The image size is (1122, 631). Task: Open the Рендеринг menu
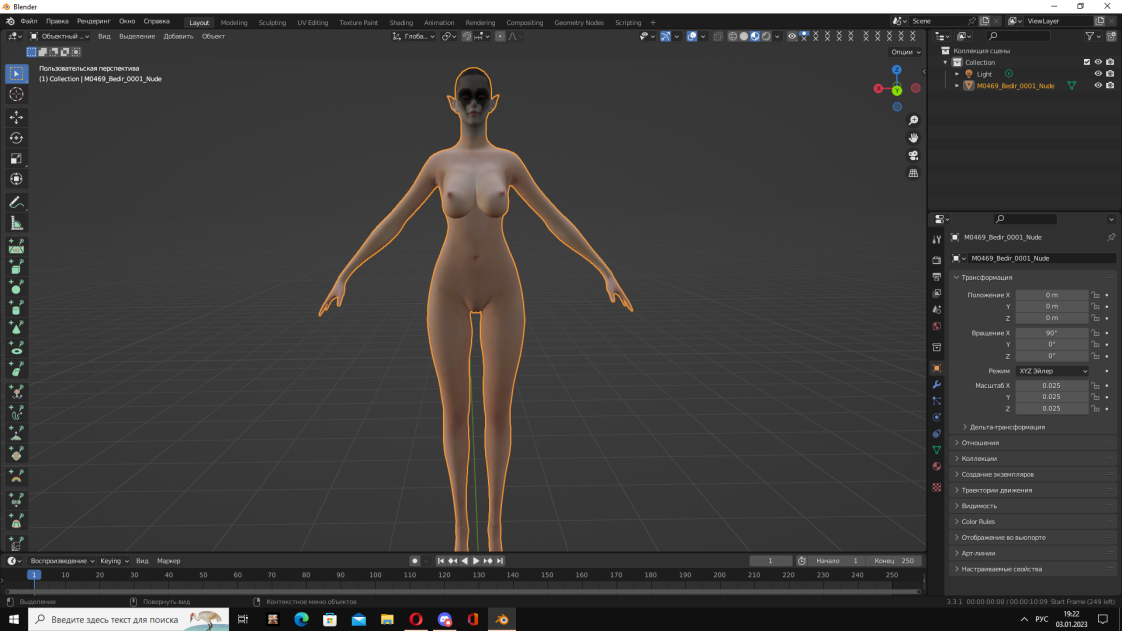[x=94, y=21]
